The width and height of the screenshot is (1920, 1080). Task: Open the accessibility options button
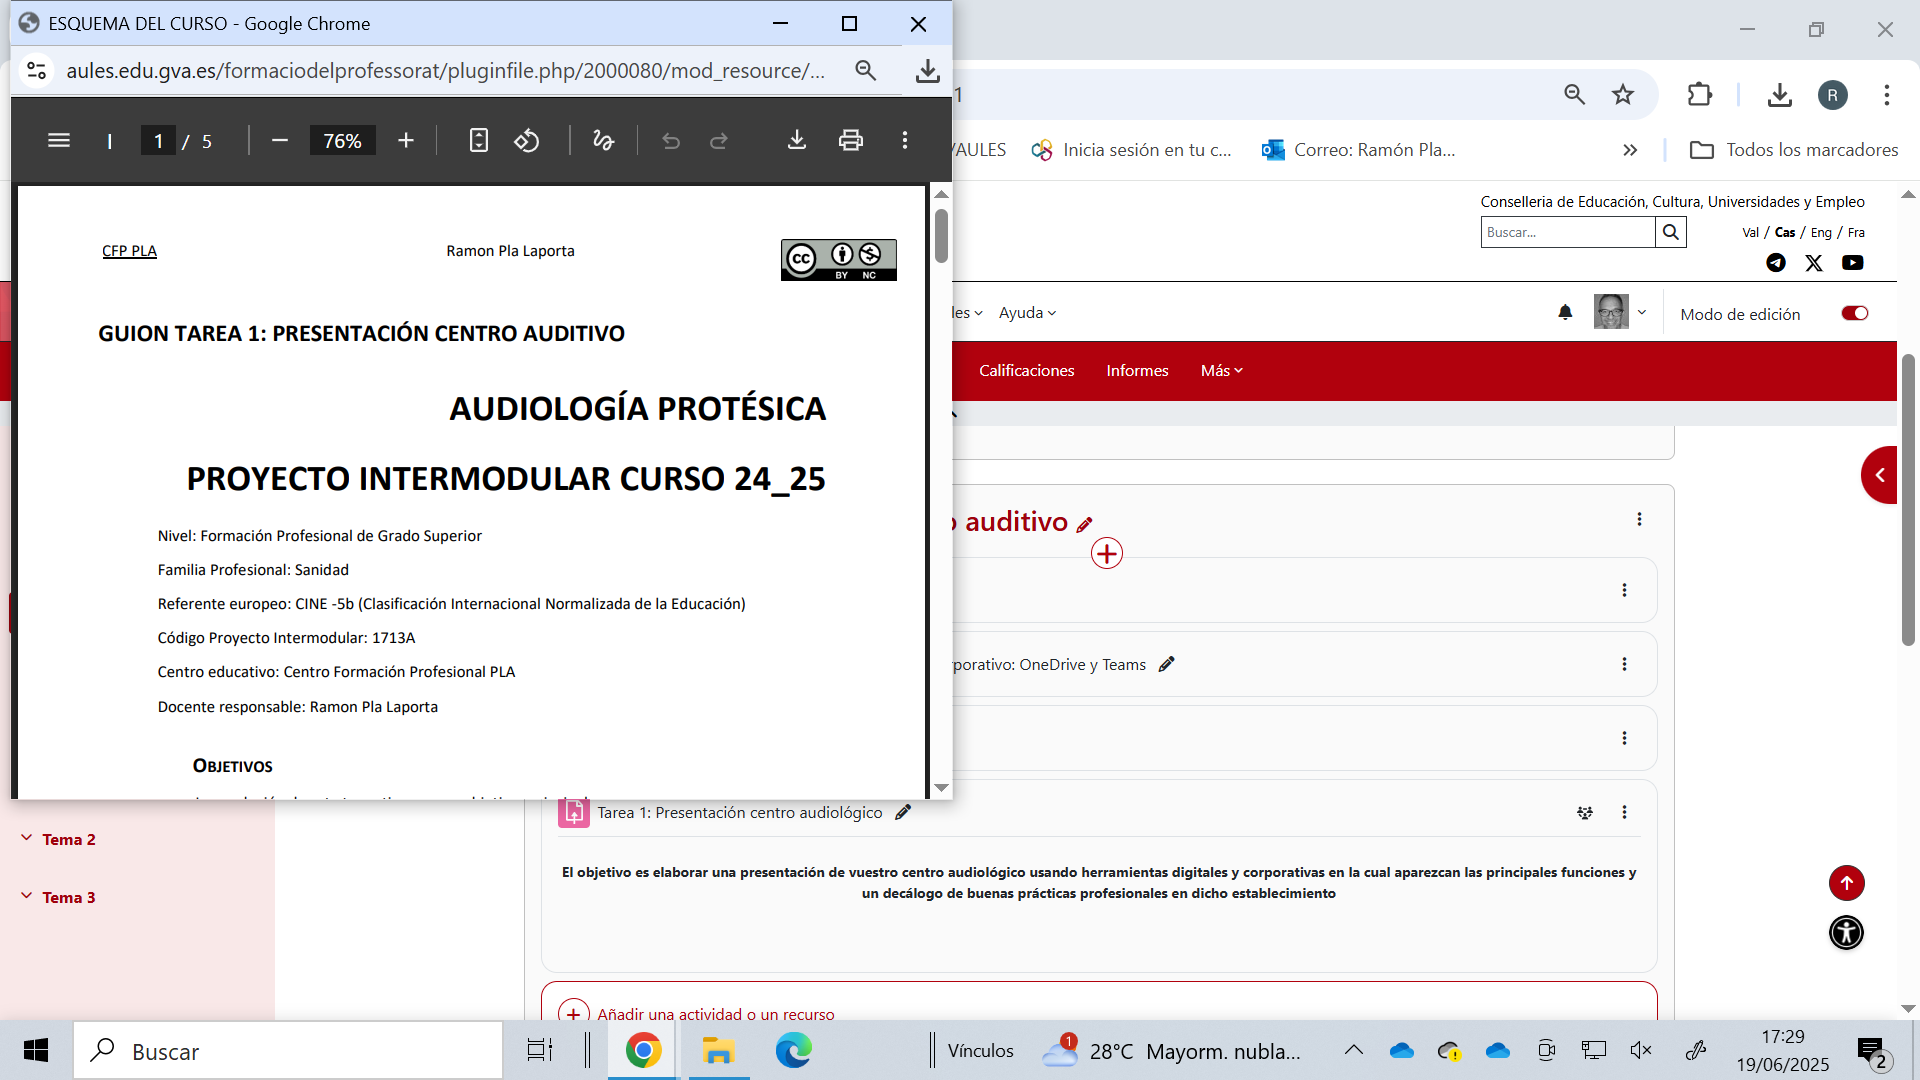[x=1846, y=933]
